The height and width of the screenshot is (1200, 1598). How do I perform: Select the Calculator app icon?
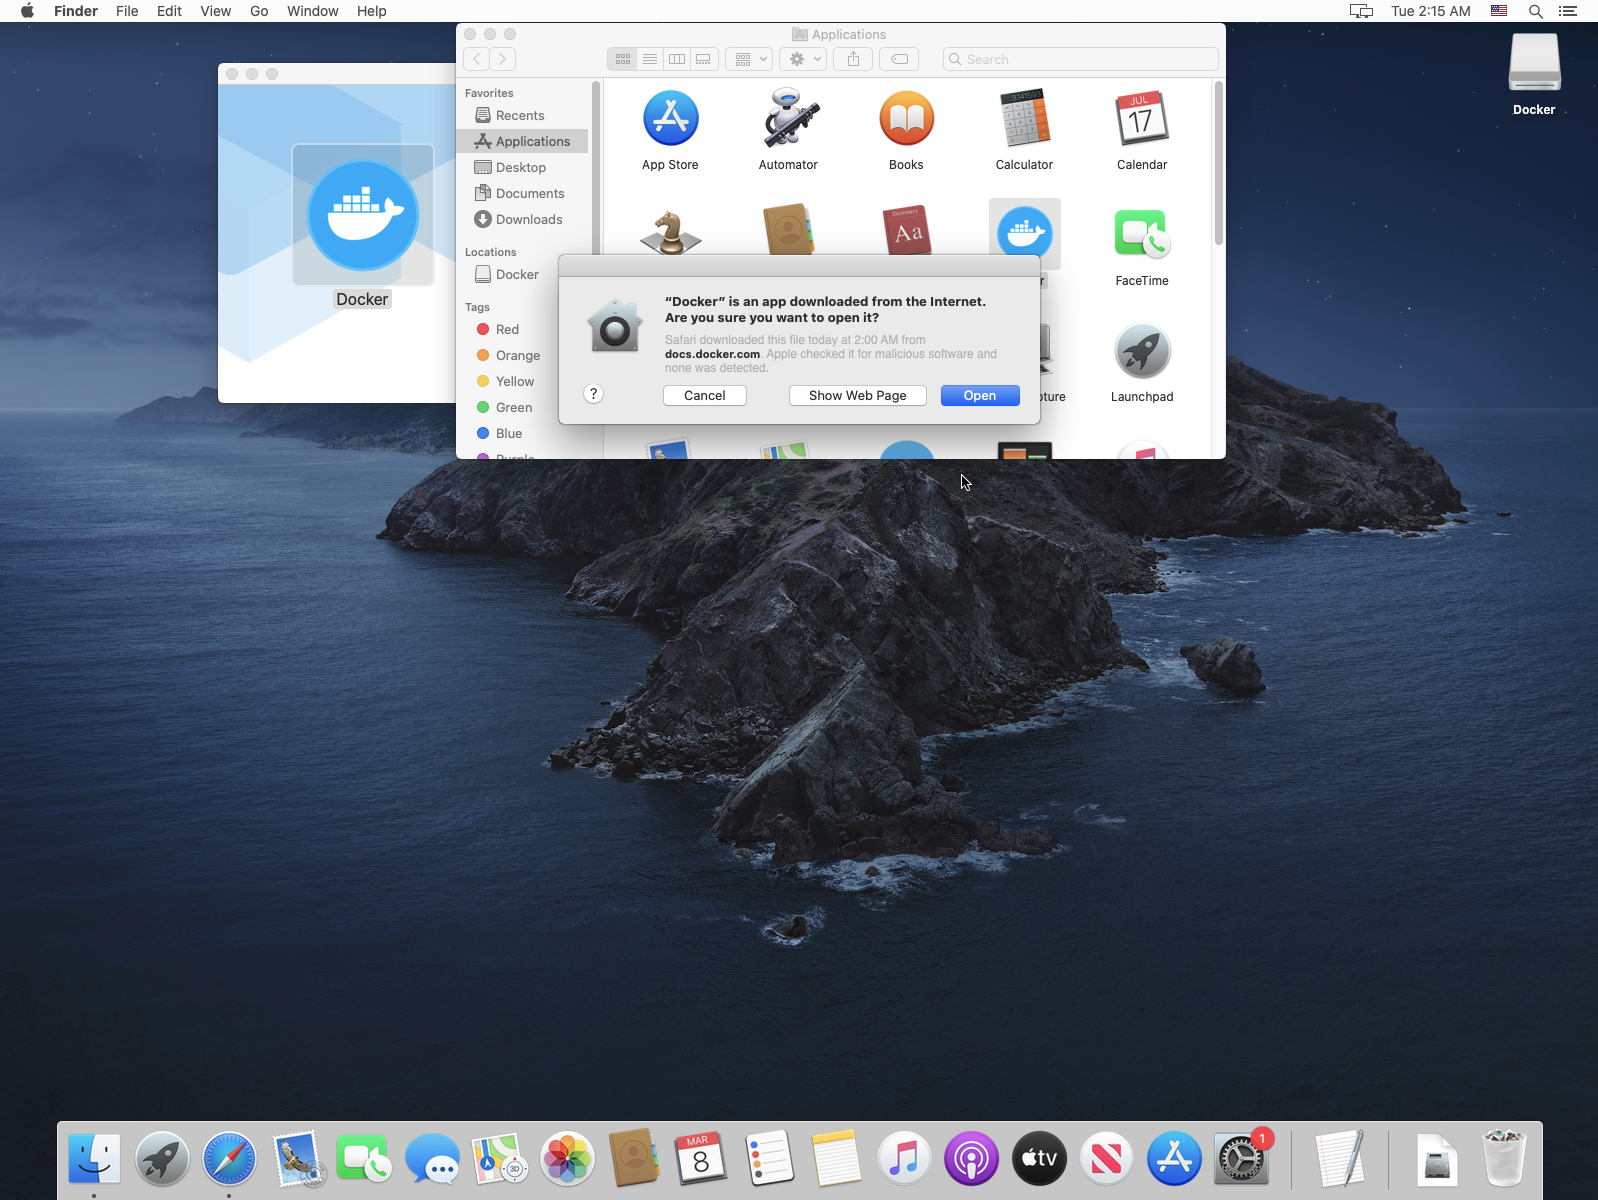[x=1024, y=120]
